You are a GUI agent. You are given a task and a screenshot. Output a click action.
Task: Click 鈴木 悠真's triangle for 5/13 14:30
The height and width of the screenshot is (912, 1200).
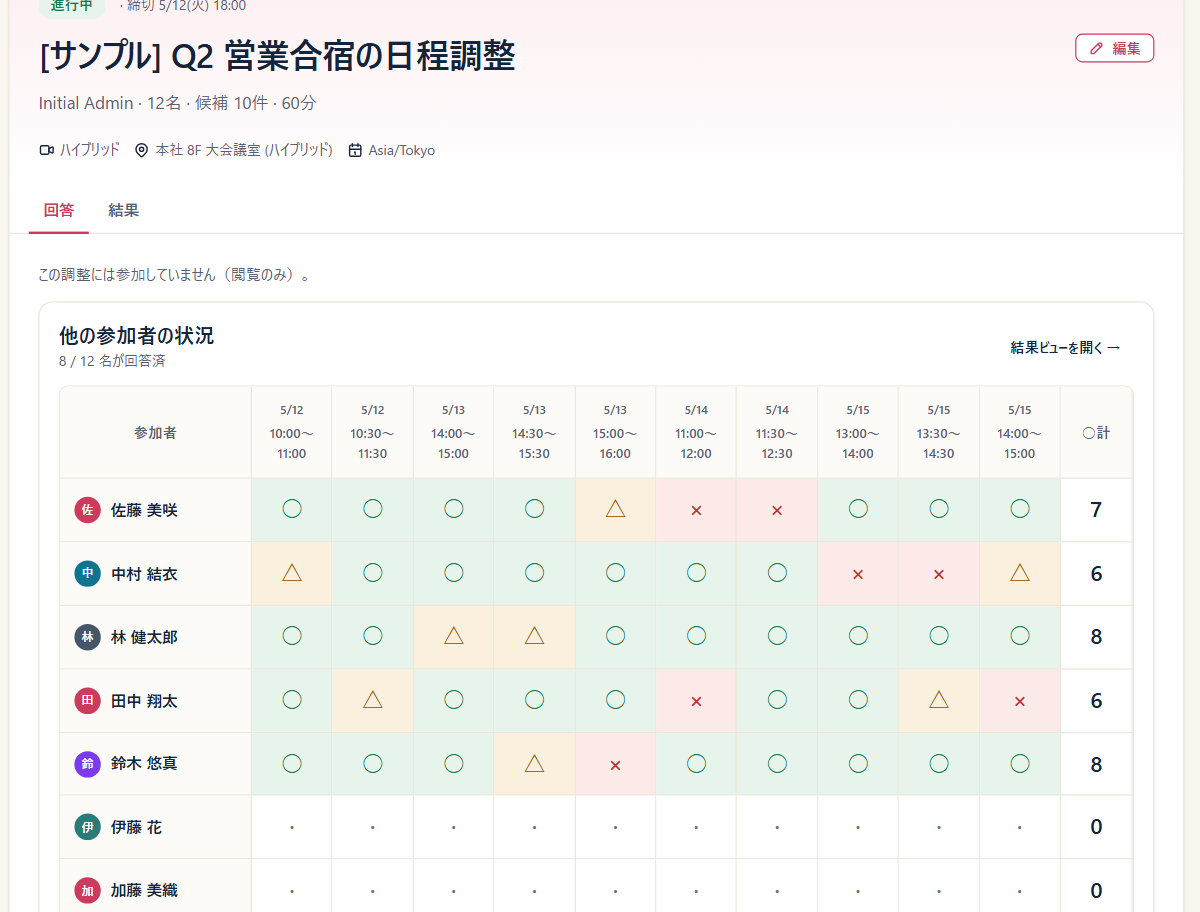click(x=534, y=764)
